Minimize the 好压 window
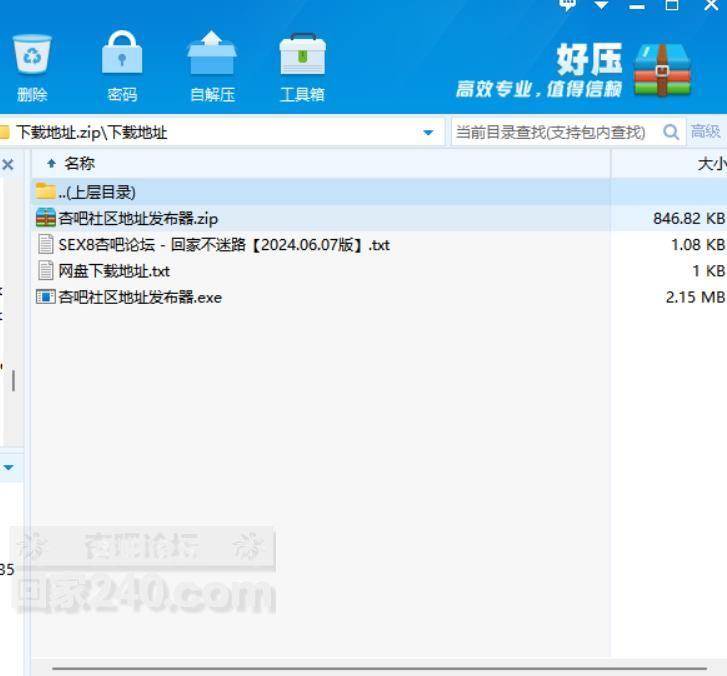The width and height of the screenshot is (727, 676). click(x=637, y=6)
